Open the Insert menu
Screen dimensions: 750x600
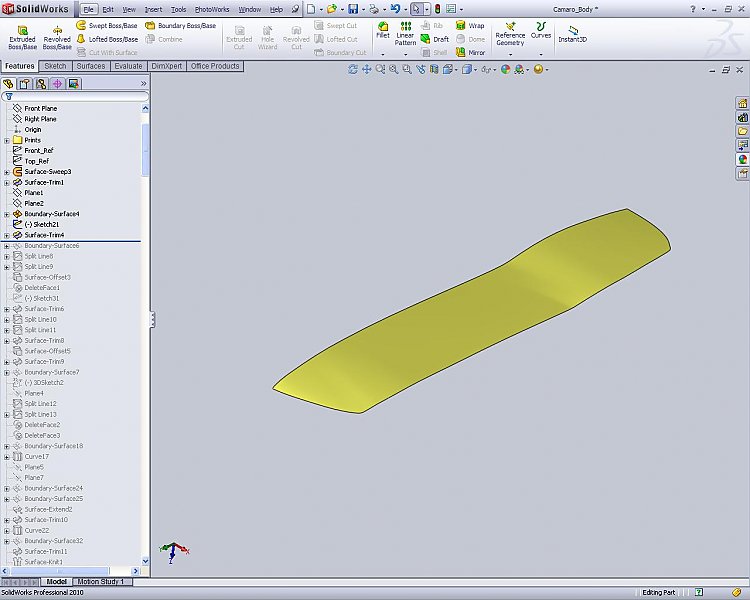tap(153, 9)
